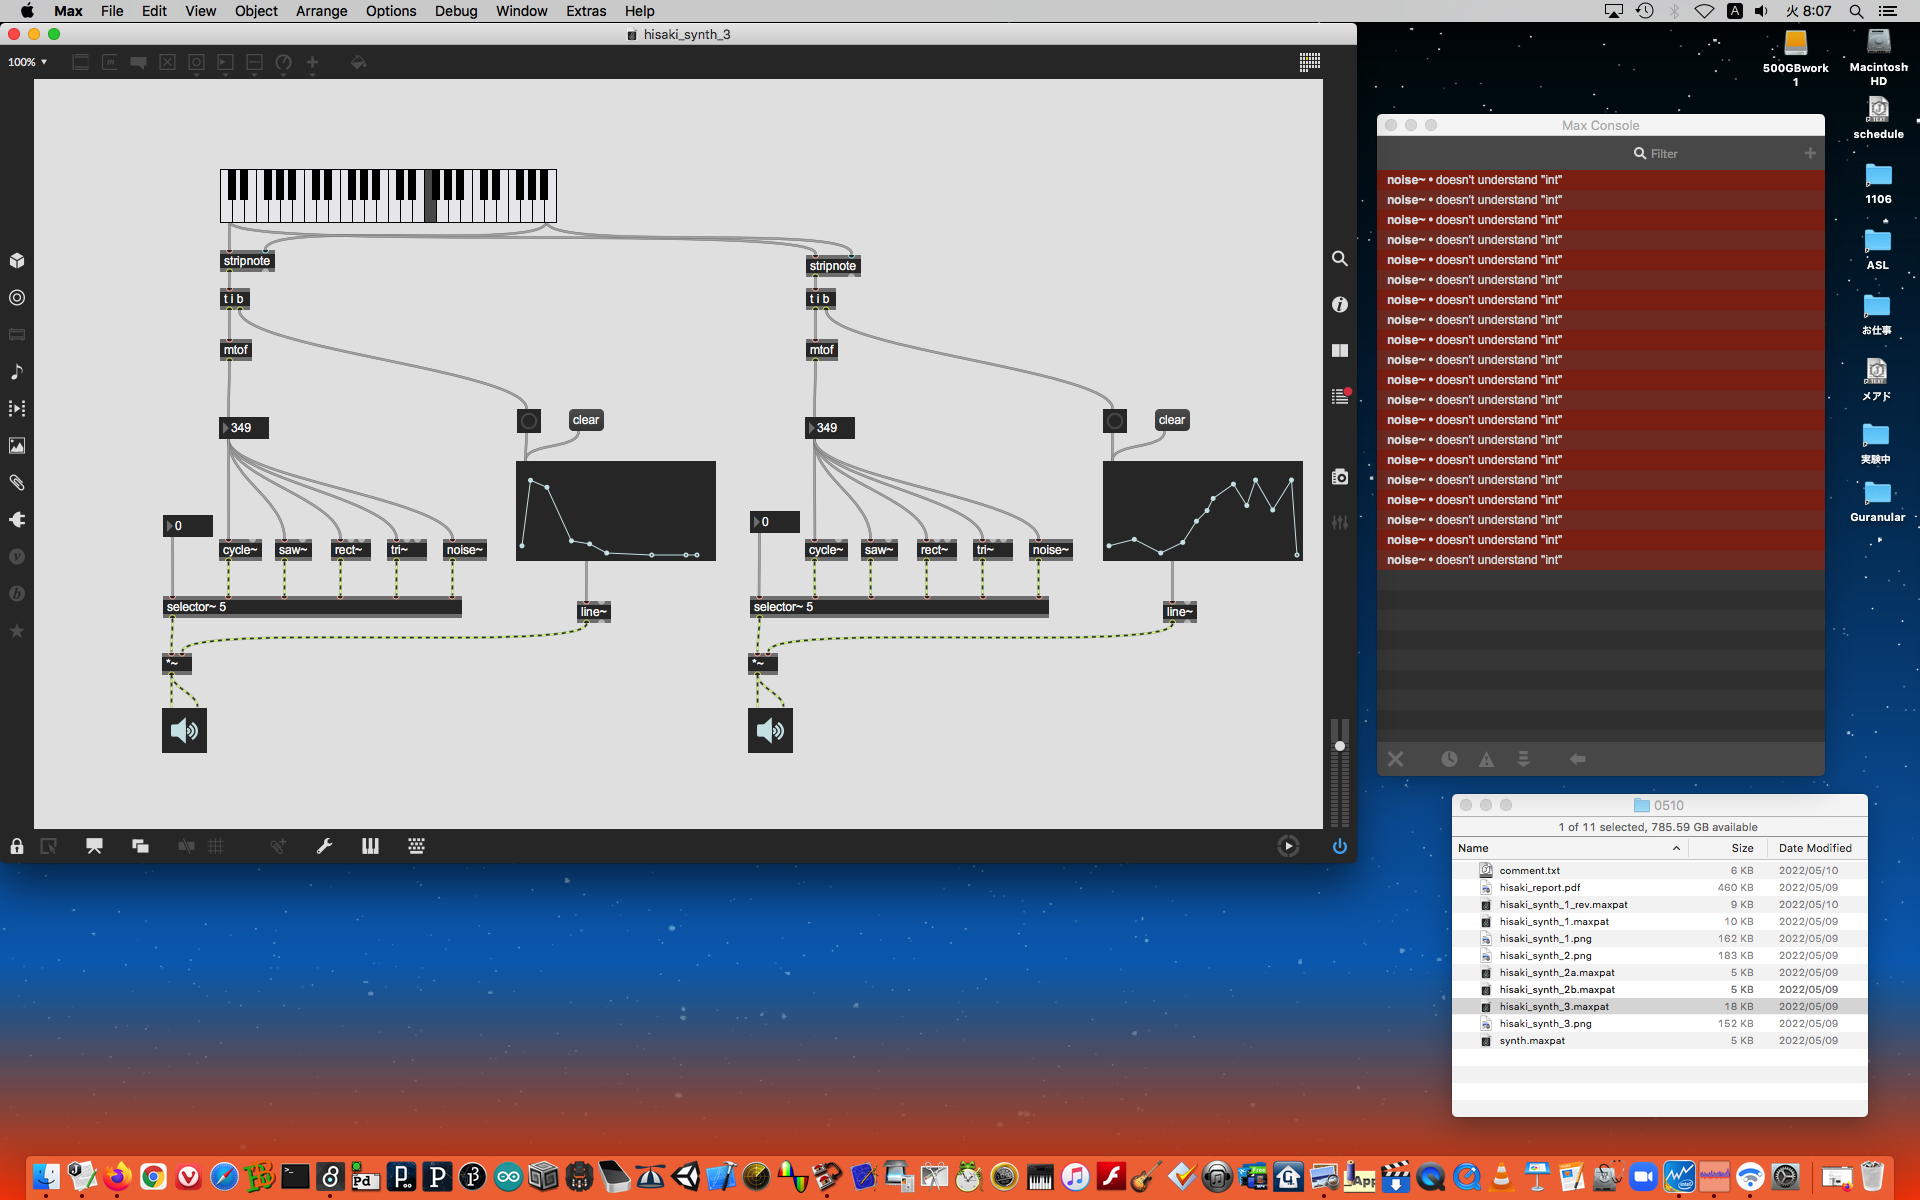Toggle the left ezdac~ speaker object
1920x1200 pixels.
184,730
